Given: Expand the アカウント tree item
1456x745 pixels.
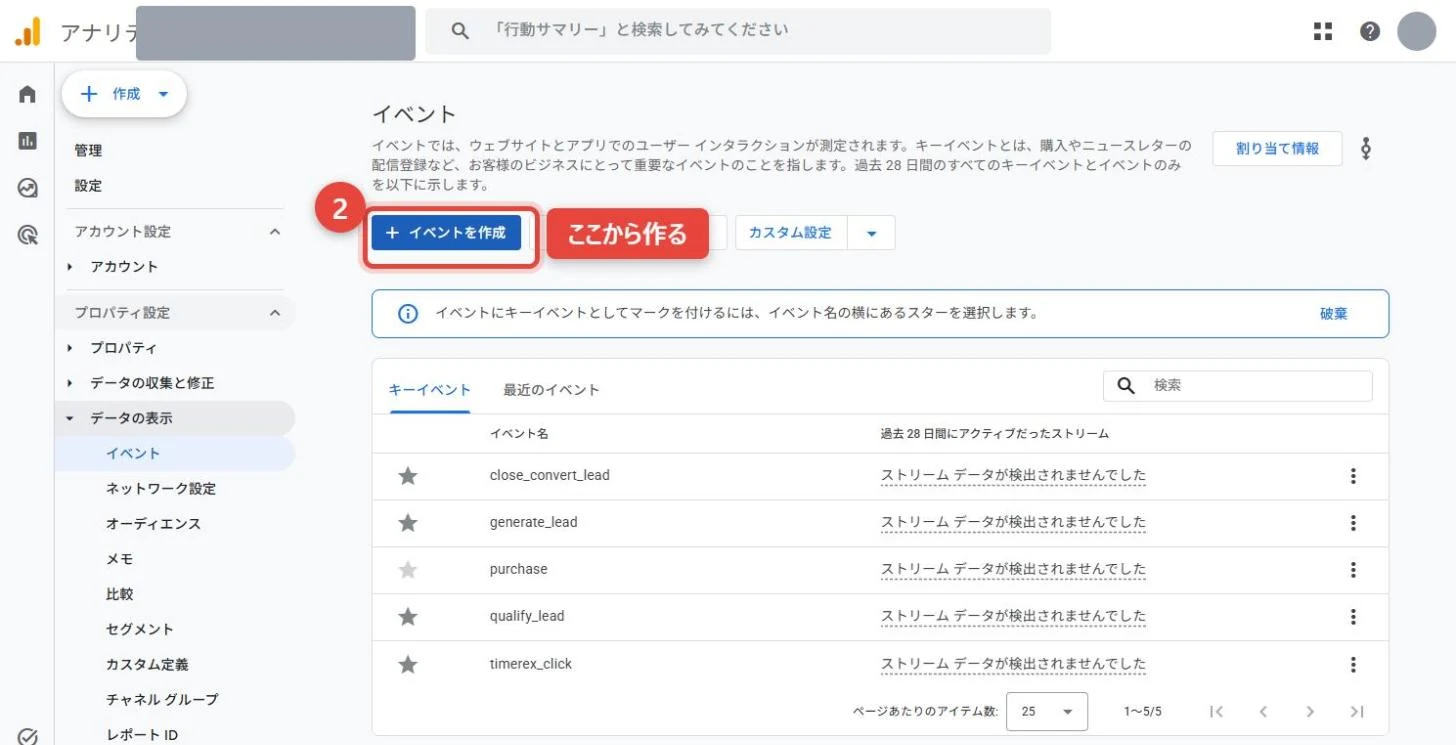Looking at the screenshot, I should [x=70, y=267].
